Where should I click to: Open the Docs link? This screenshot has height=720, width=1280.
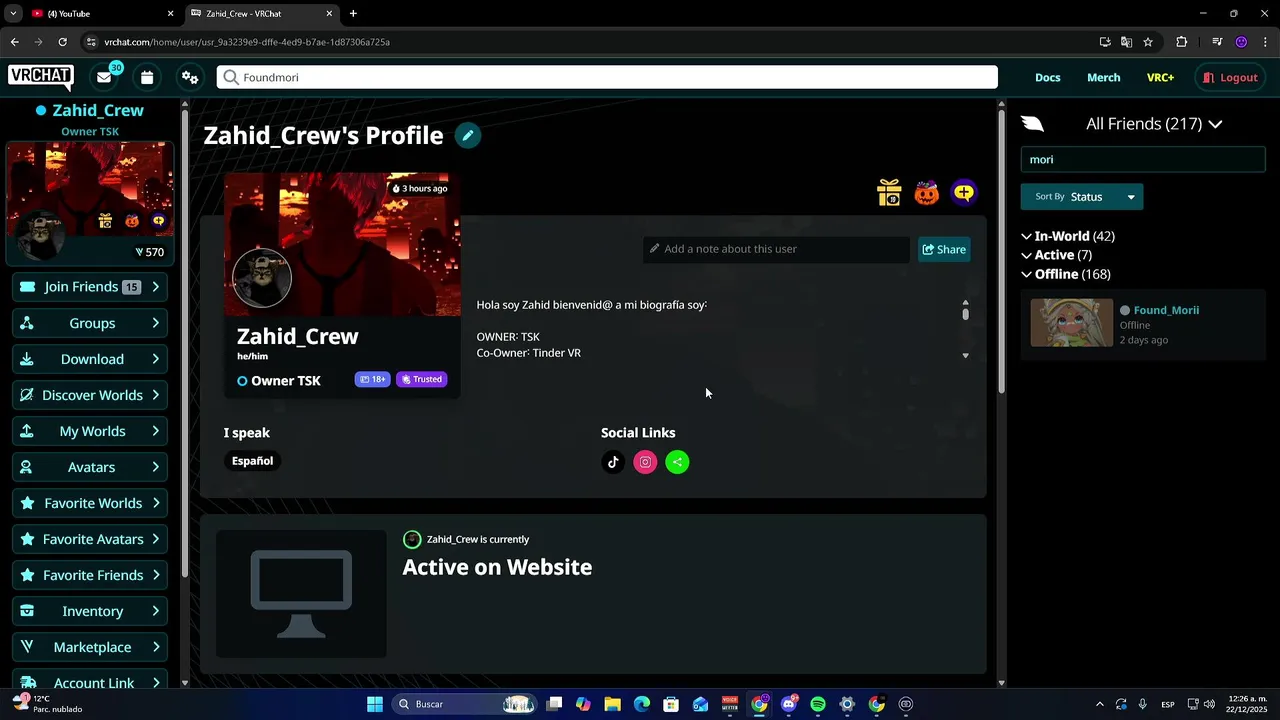[1047, 77]
